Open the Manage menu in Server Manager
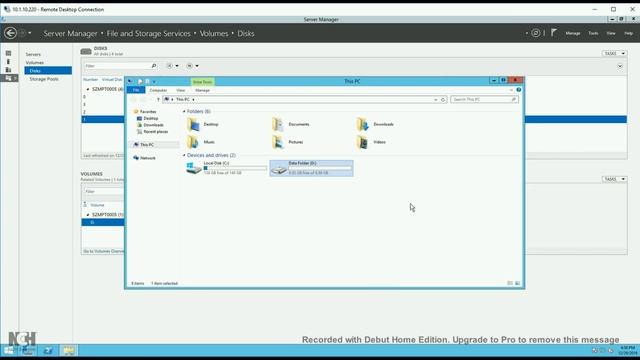 point(573,33)
